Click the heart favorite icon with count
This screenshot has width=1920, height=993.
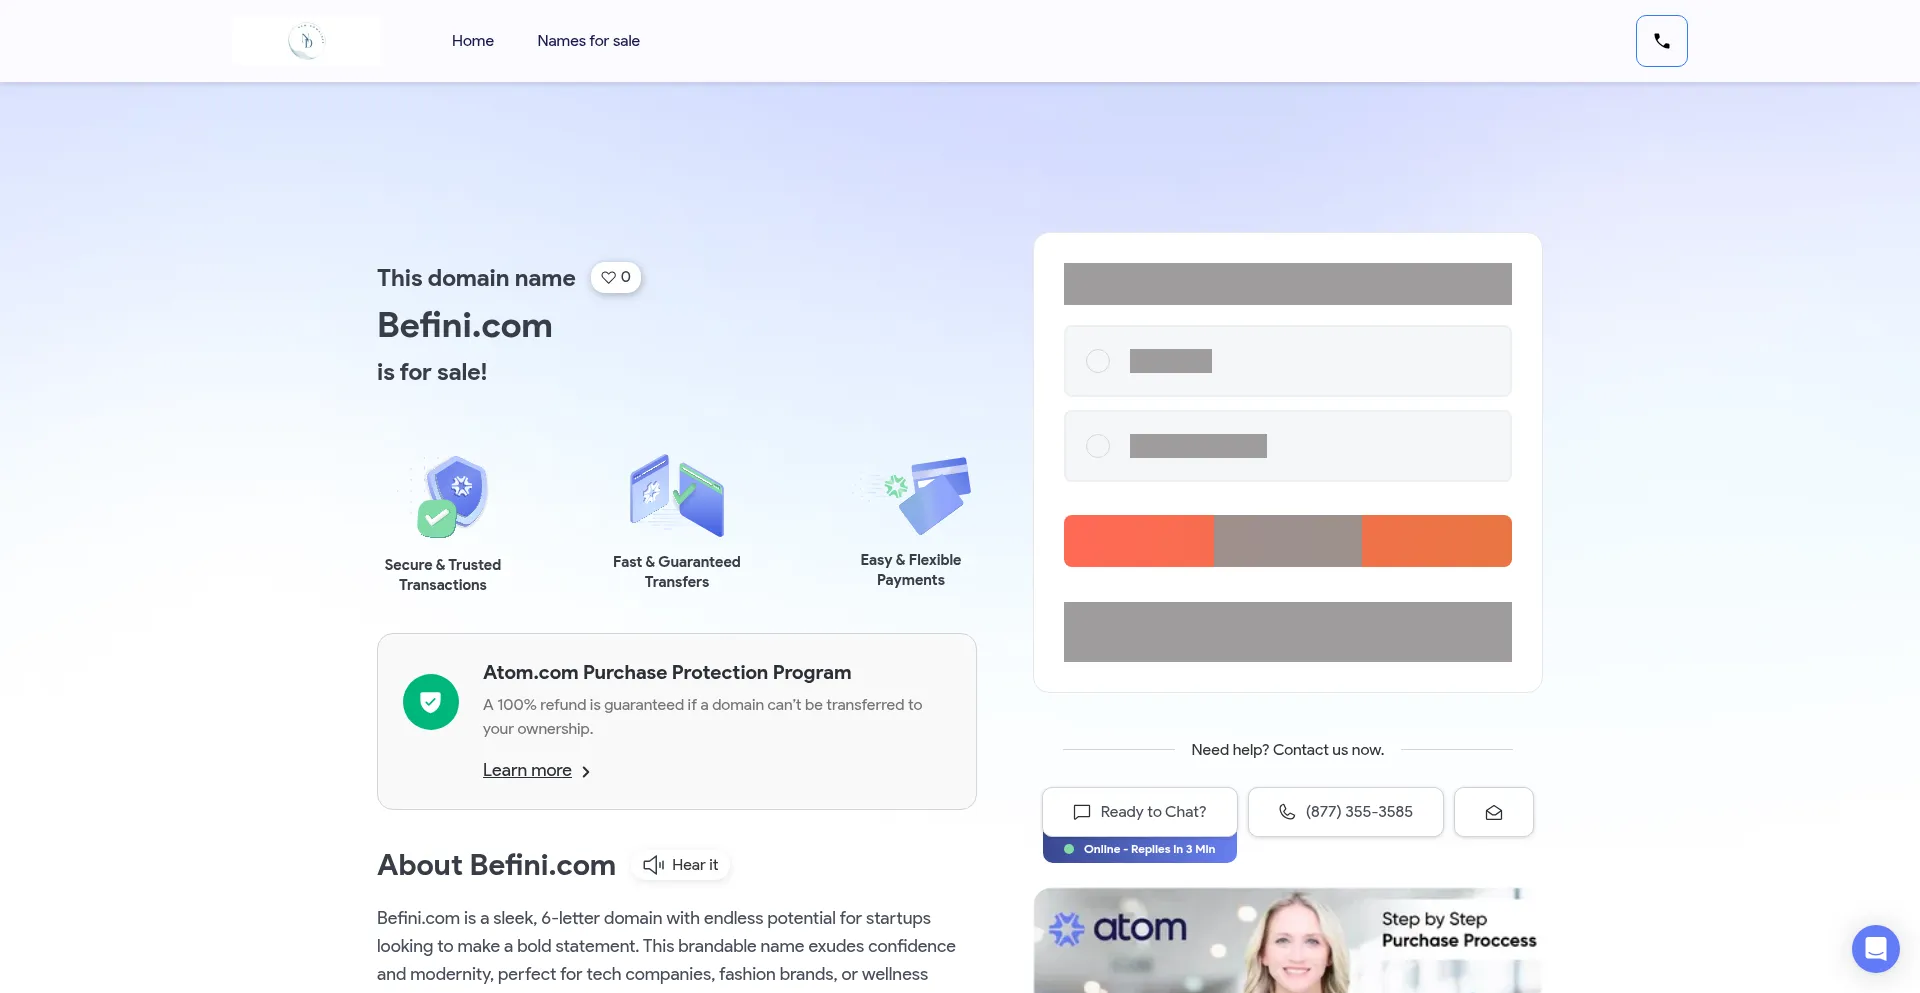click(x=615, y=277)
